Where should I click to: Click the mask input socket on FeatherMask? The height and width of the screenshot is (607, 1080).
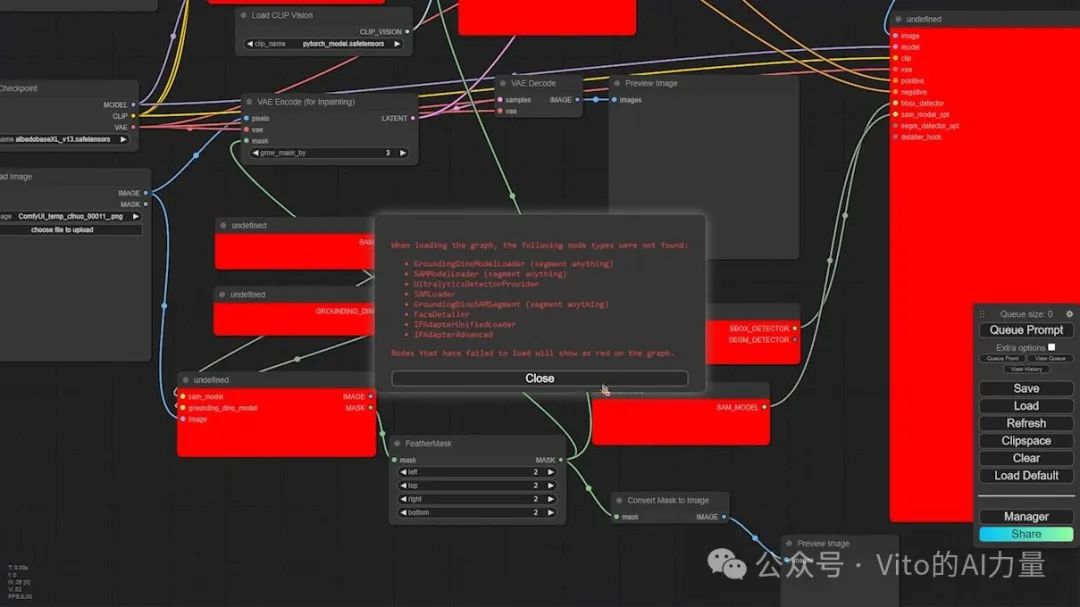coord(394,460)
